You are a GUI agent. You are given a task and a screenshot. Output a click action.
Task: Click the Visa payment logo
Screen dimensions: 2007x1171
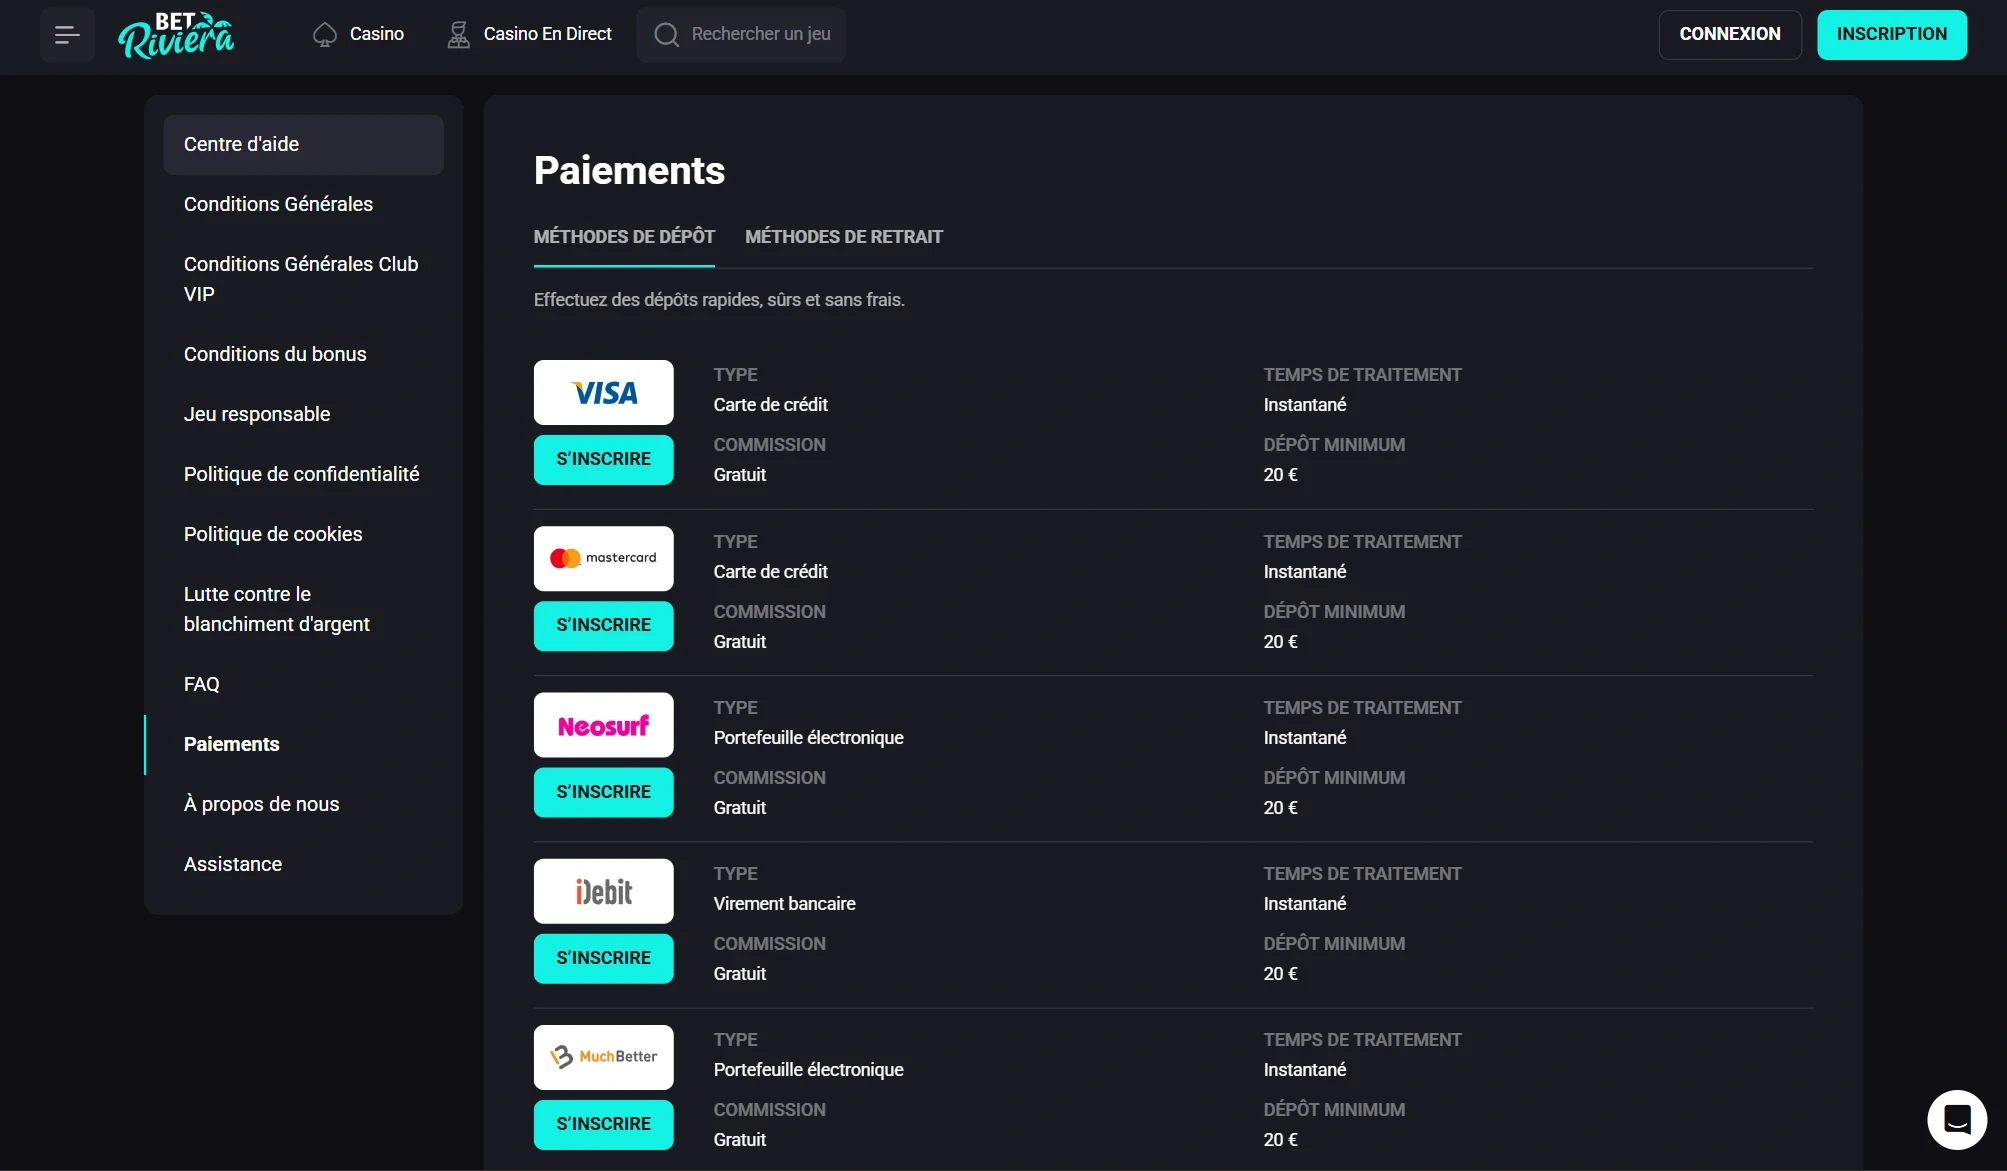[x=603, y=393]
